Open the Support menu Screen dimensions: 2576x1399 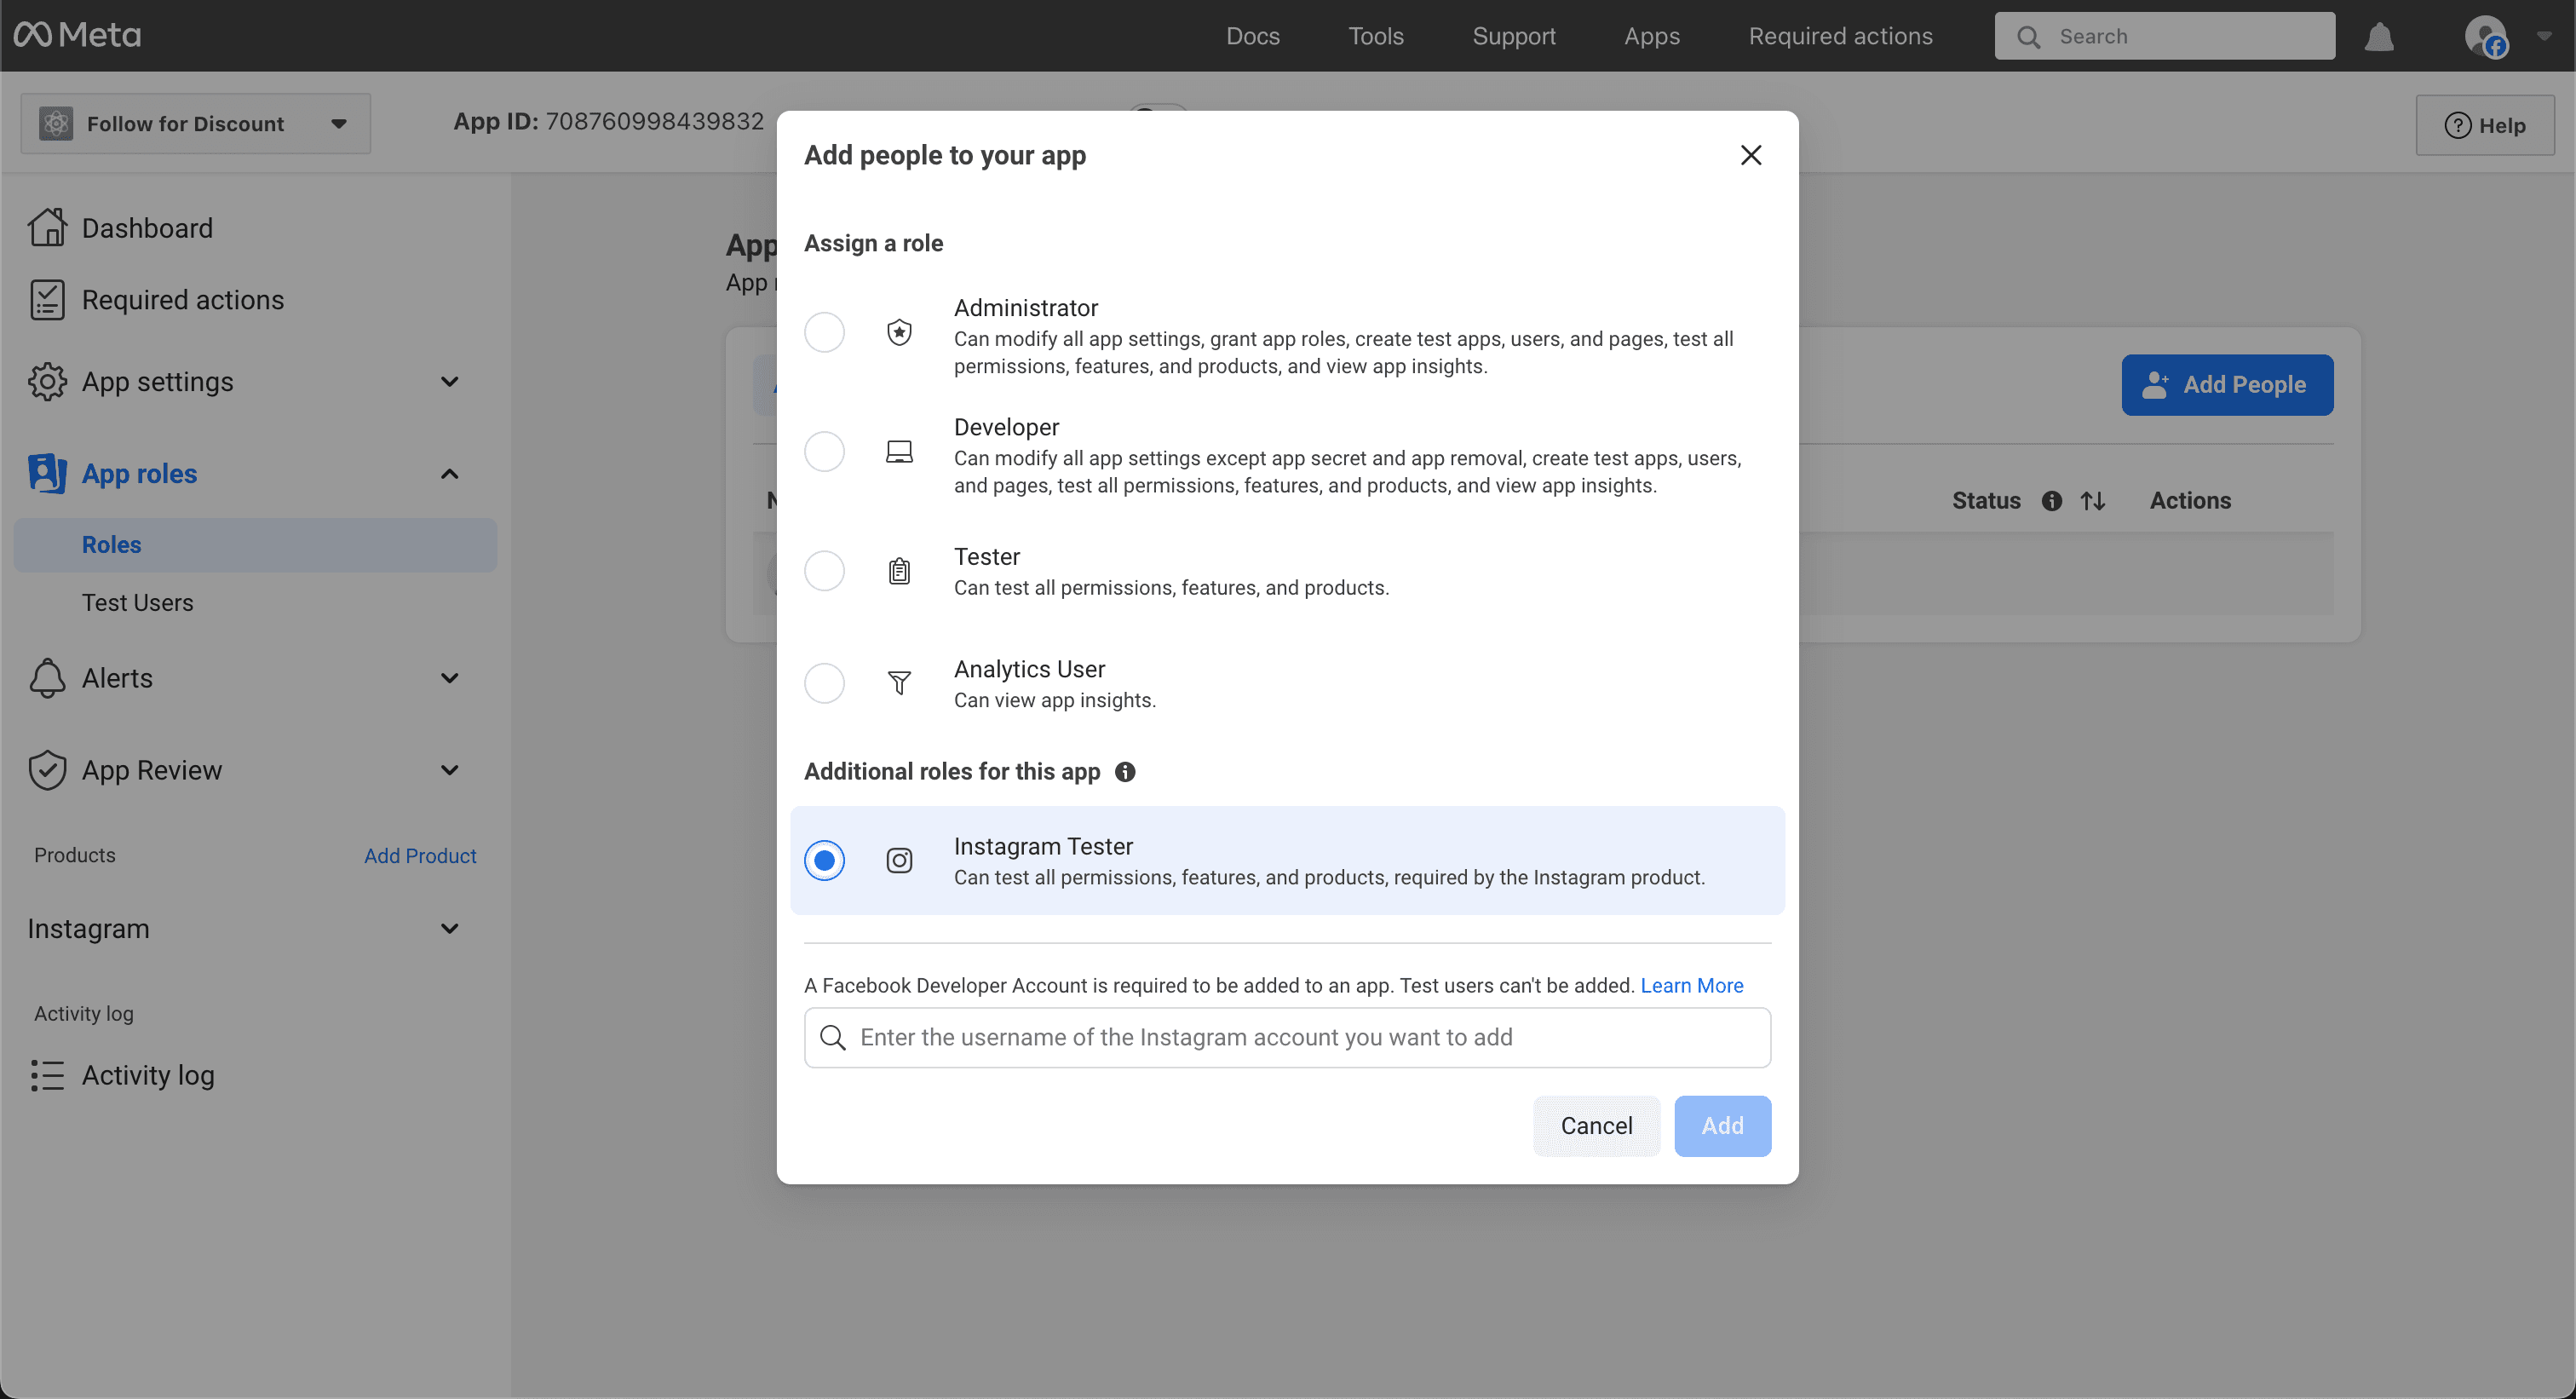[x=1514, y=36]
